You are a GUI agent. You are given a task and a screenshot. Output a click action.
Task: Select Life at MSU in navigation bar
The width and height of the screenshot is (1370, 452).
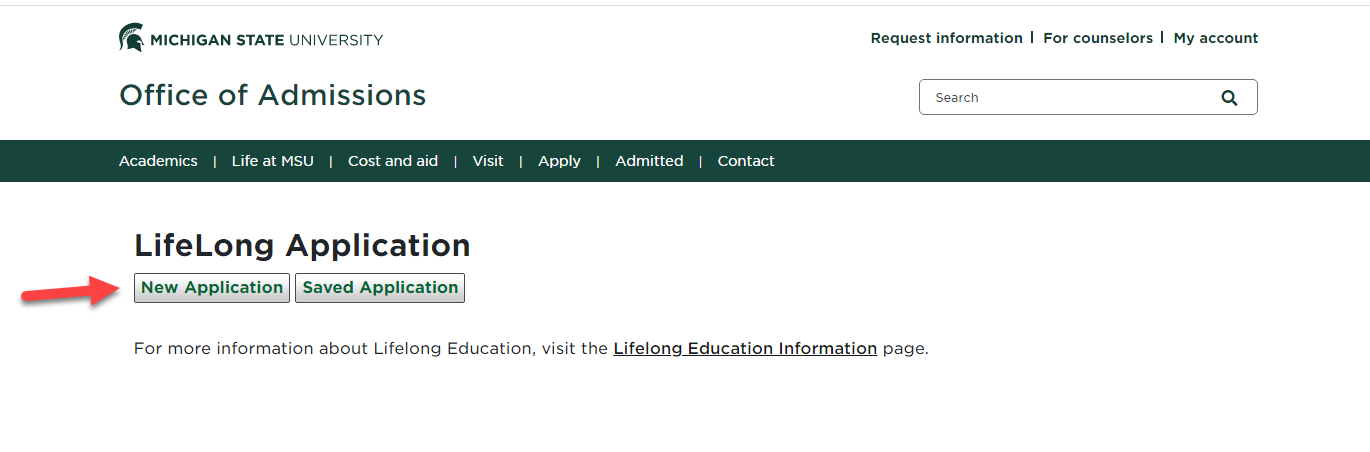pyautogui.click(x=273, y=161)
